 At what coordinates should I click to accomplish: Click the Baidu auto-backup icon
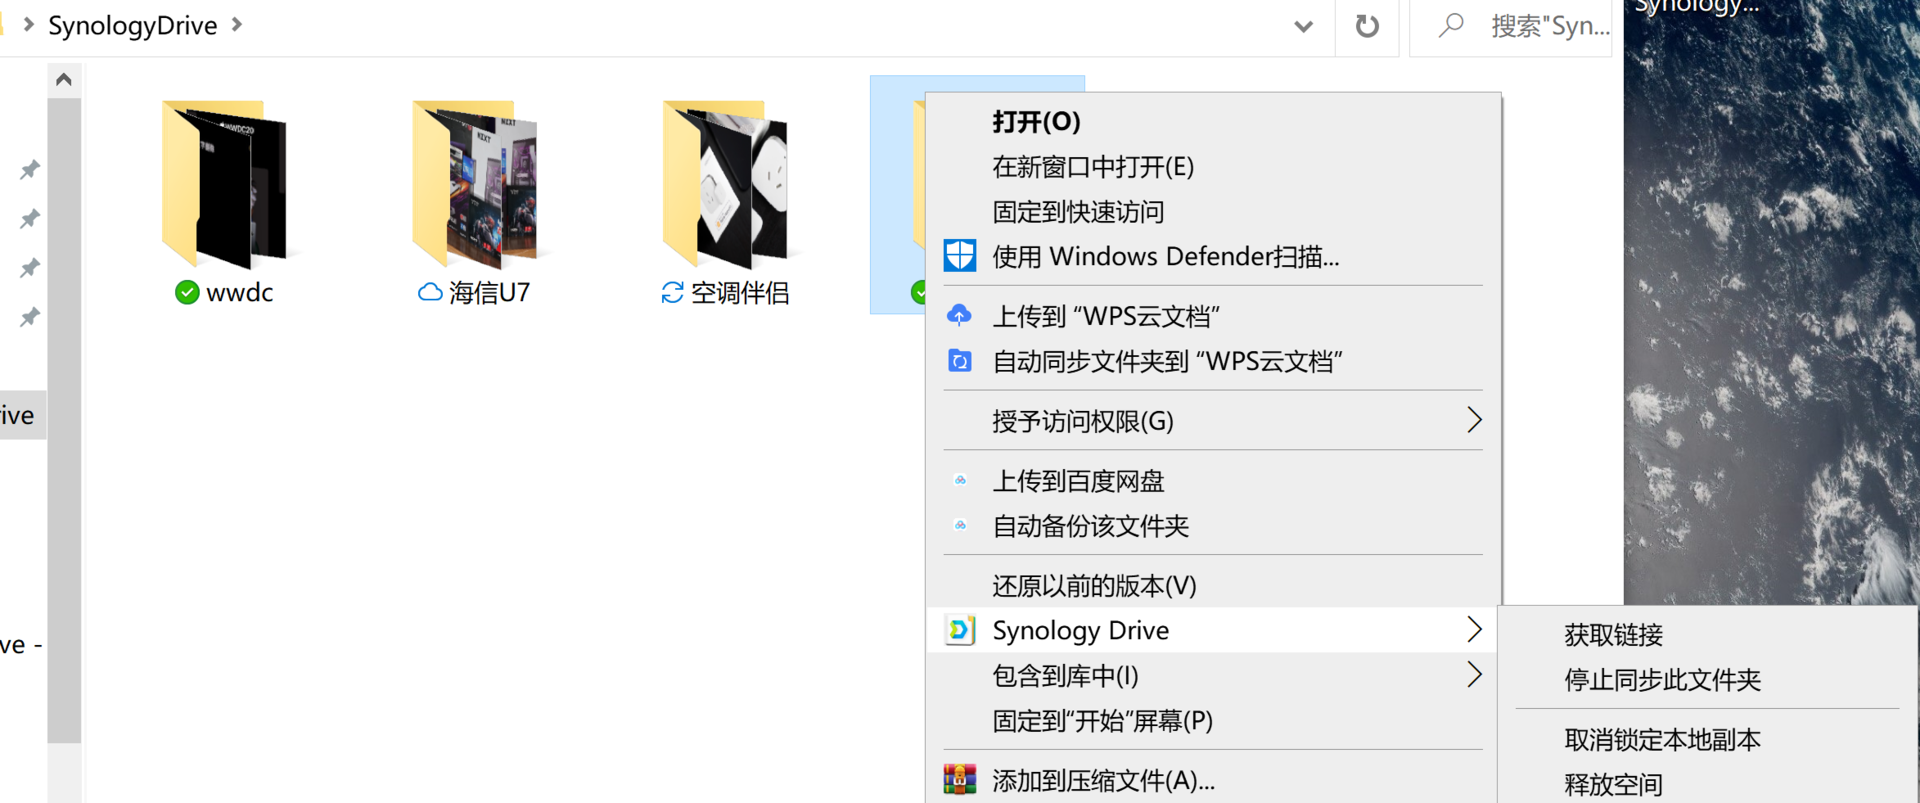point(960,525)
